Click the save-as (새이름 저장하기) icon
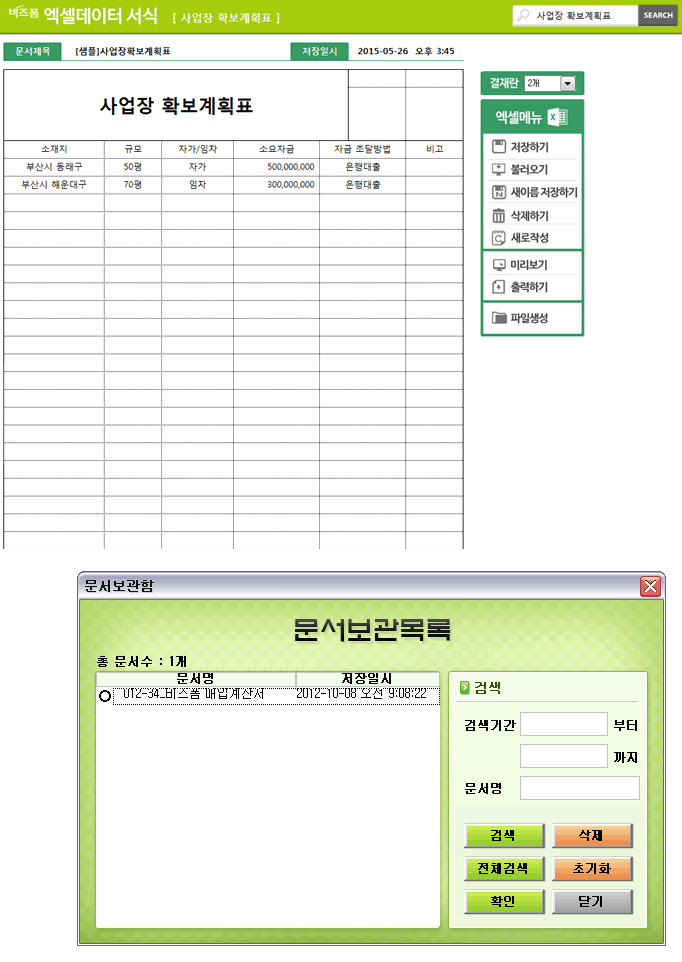This screenshot has height=962, width=682. coord(499,192)
